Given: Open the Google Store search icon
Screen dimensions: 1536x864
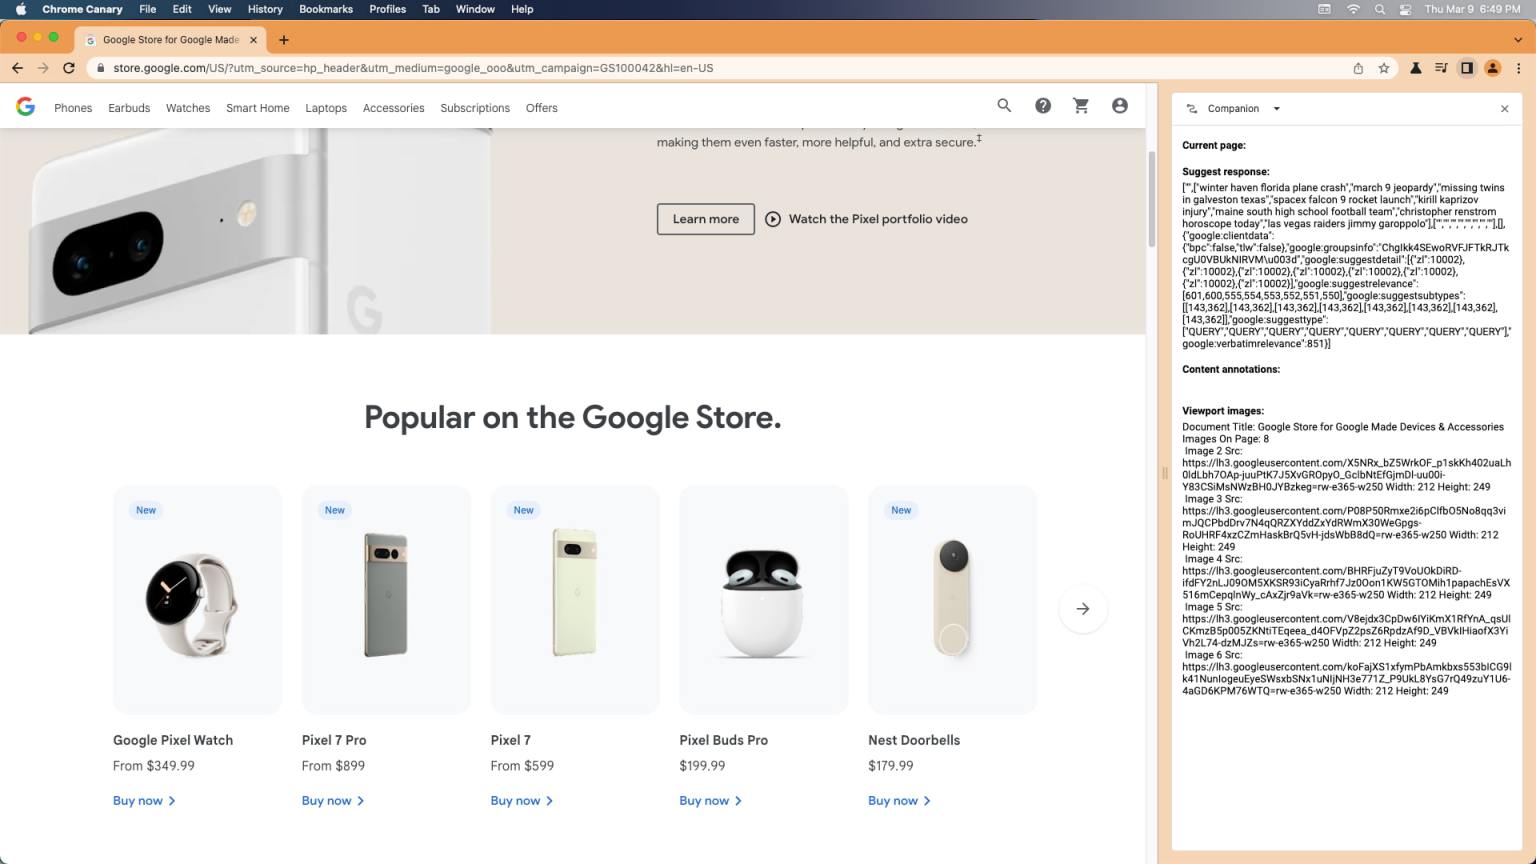Looking at the screenshot, I should (1003, 105).
